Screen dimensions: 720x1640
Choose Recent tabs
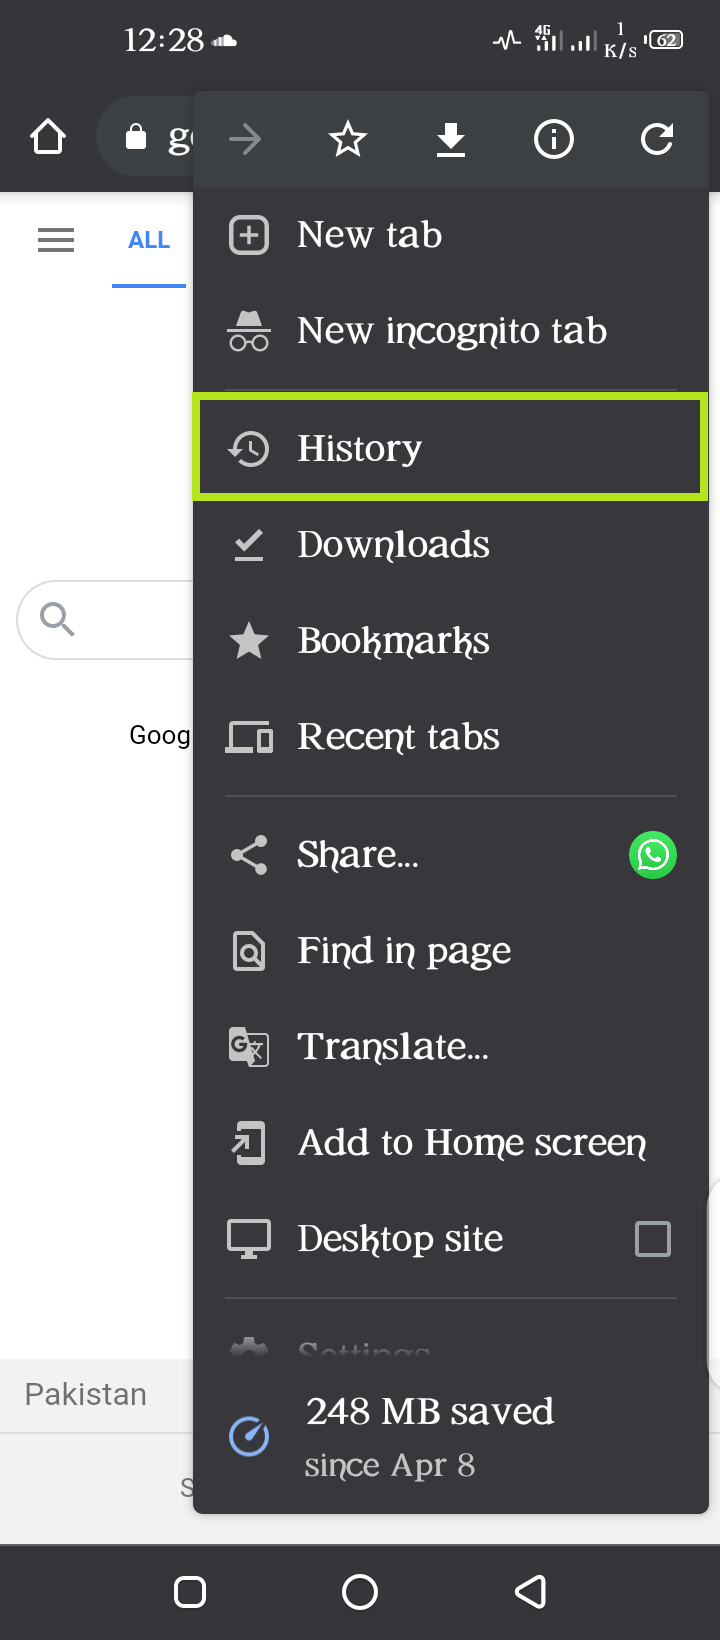tap(450, 737)
